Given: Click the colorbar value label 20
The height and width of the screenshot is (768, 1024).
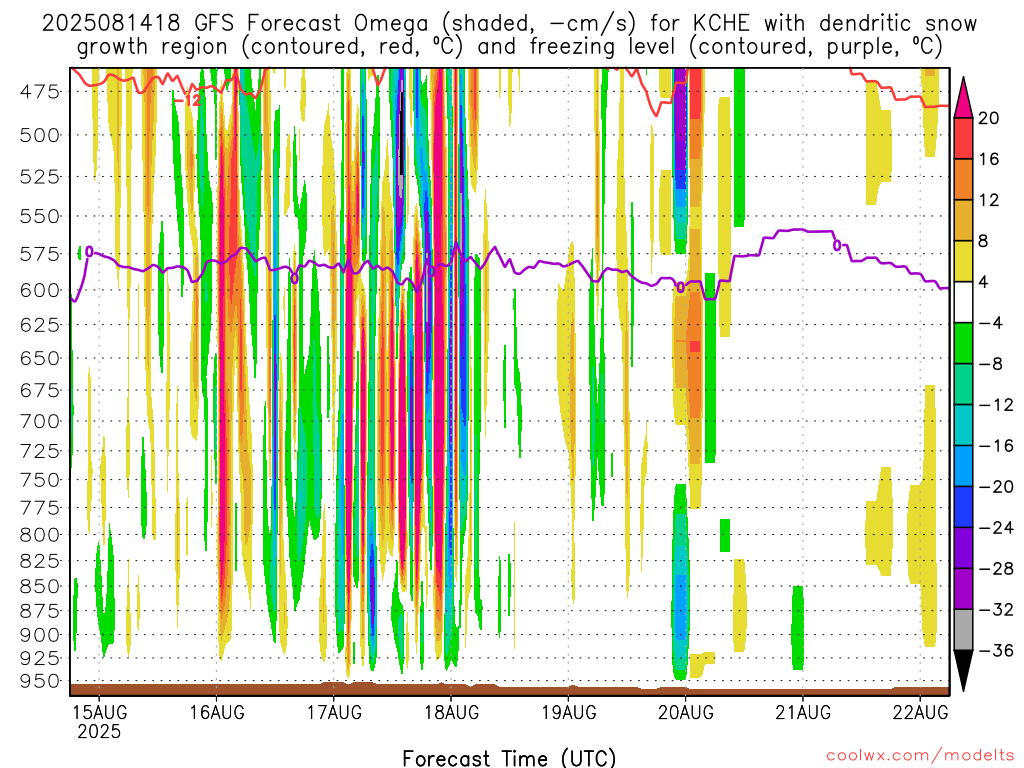Looking at the screenshot, I should coord(989,118).
